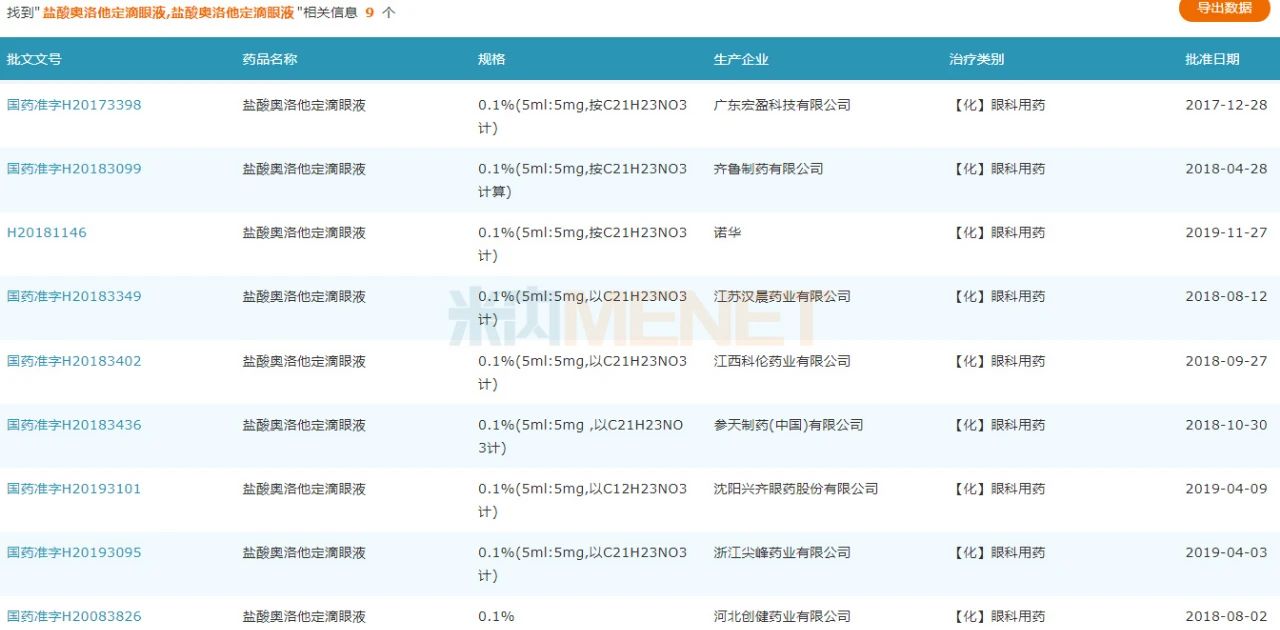1280x630 pixels.
Task: Click approval date 2017-12-28
Action: pos(1226,105)
